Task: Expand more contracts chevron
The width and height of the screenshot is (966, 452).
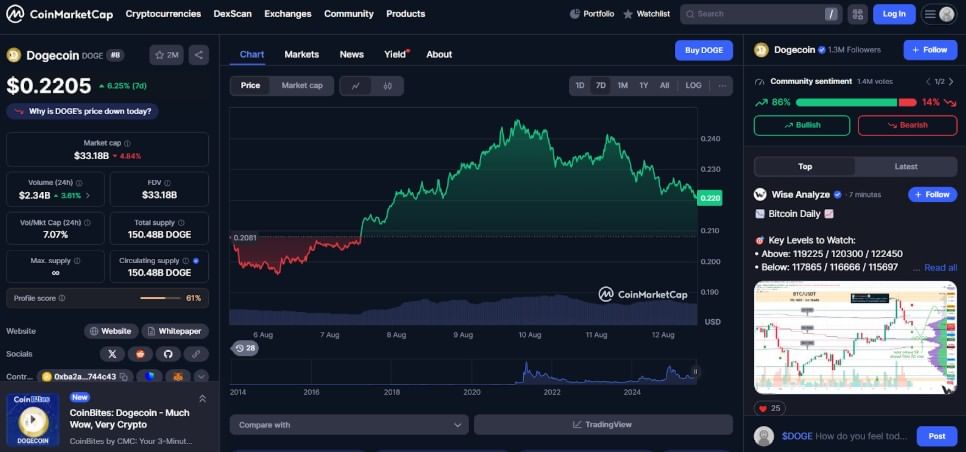Action: tap(201, 376)
